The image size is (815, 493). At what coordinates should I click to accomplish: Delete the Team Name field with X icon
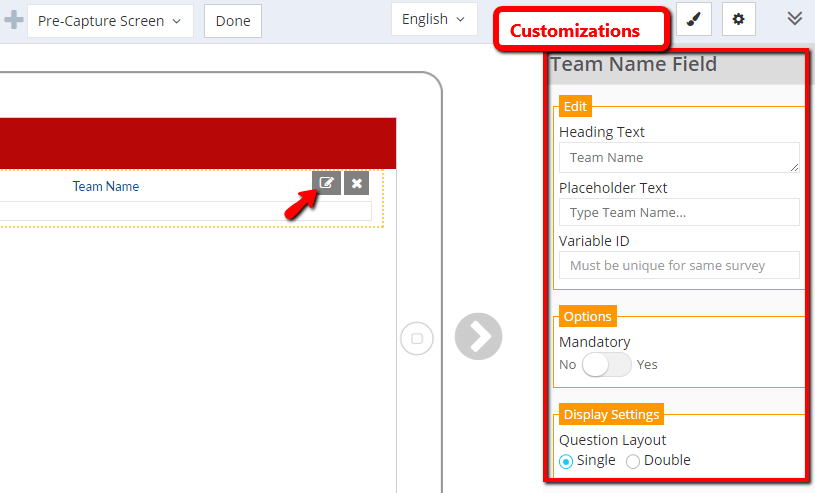click(357, 183)
